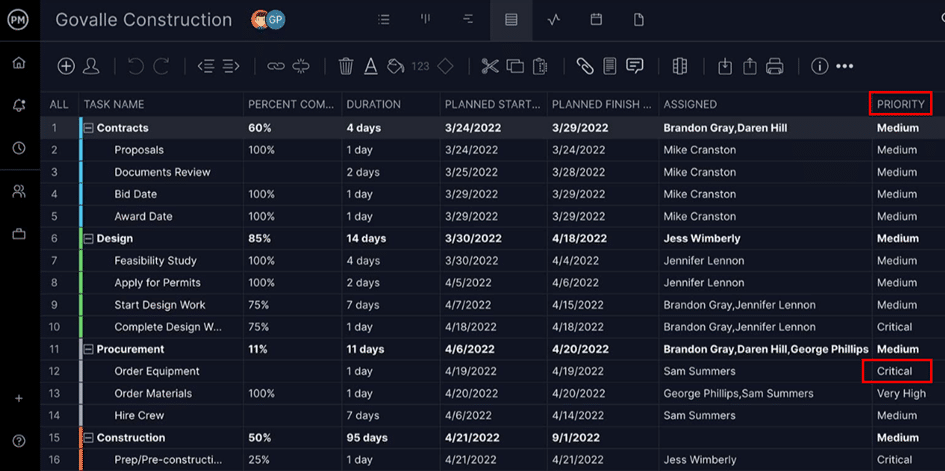This screenshot has height=471, width=945.
Task: Click the link tasks chain icon
Action: coord(275,66)
